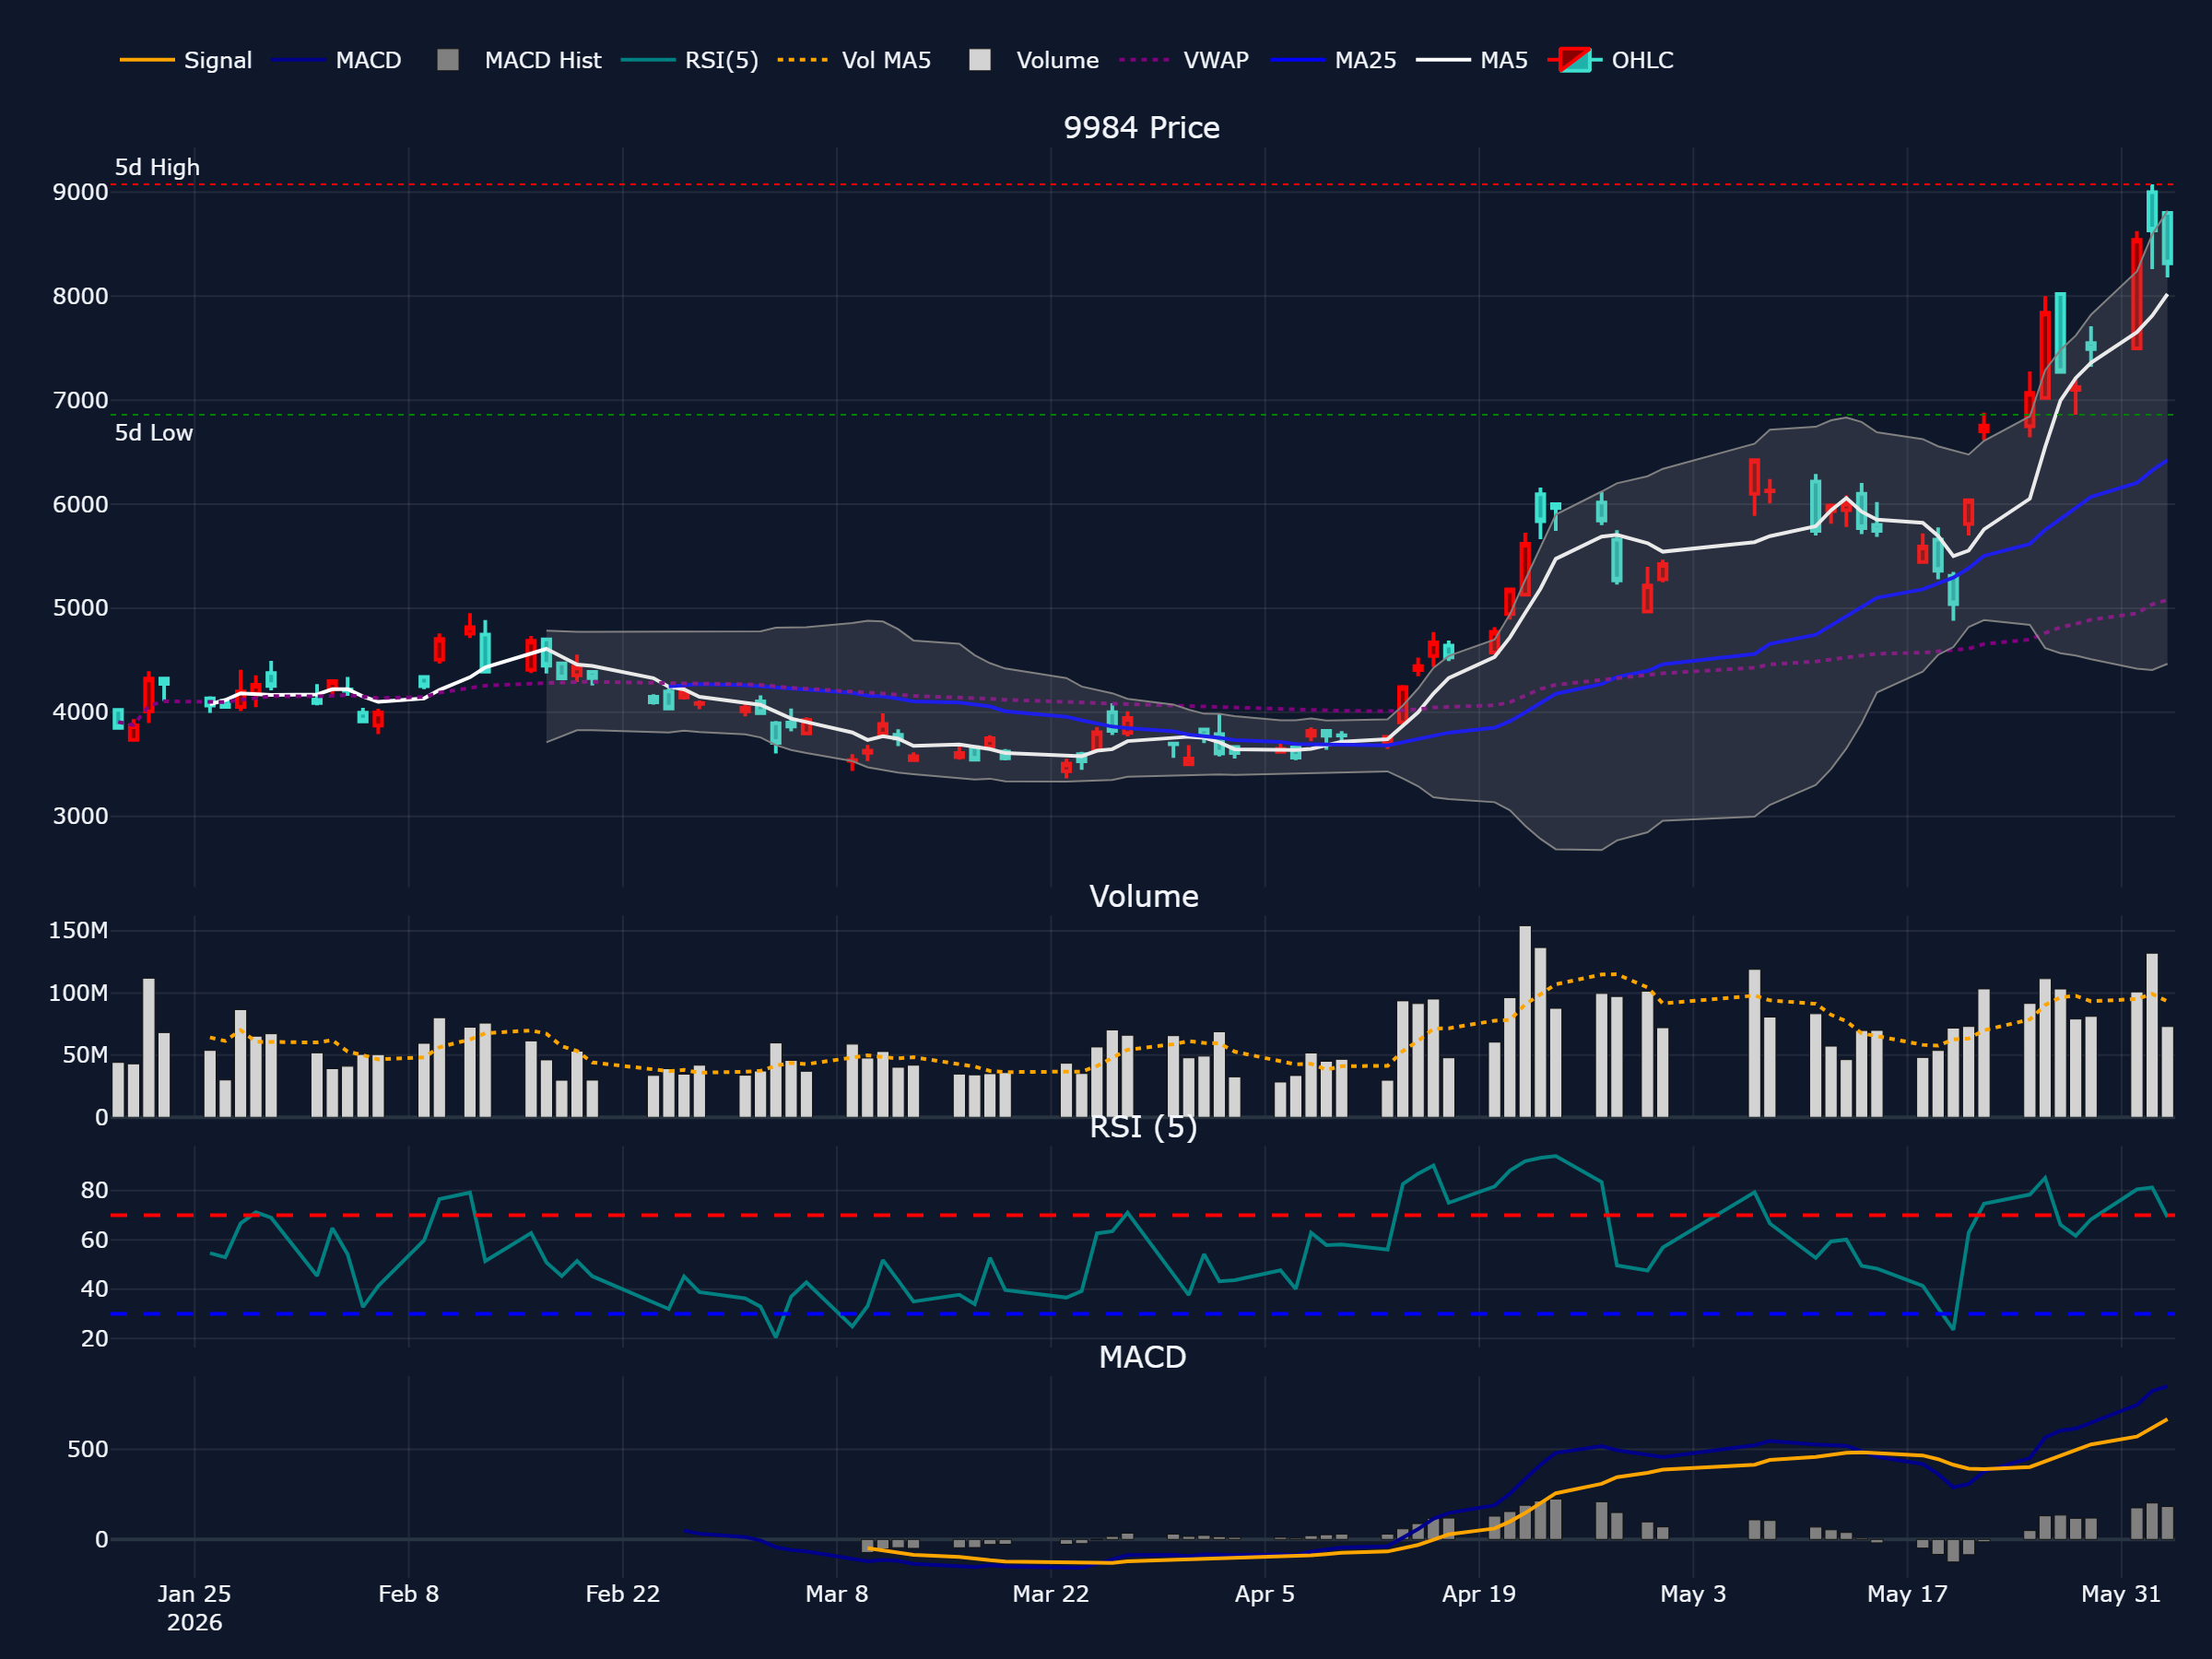
Task: Click the 40 tick on the RSI axis
Action: [94, 1289]
